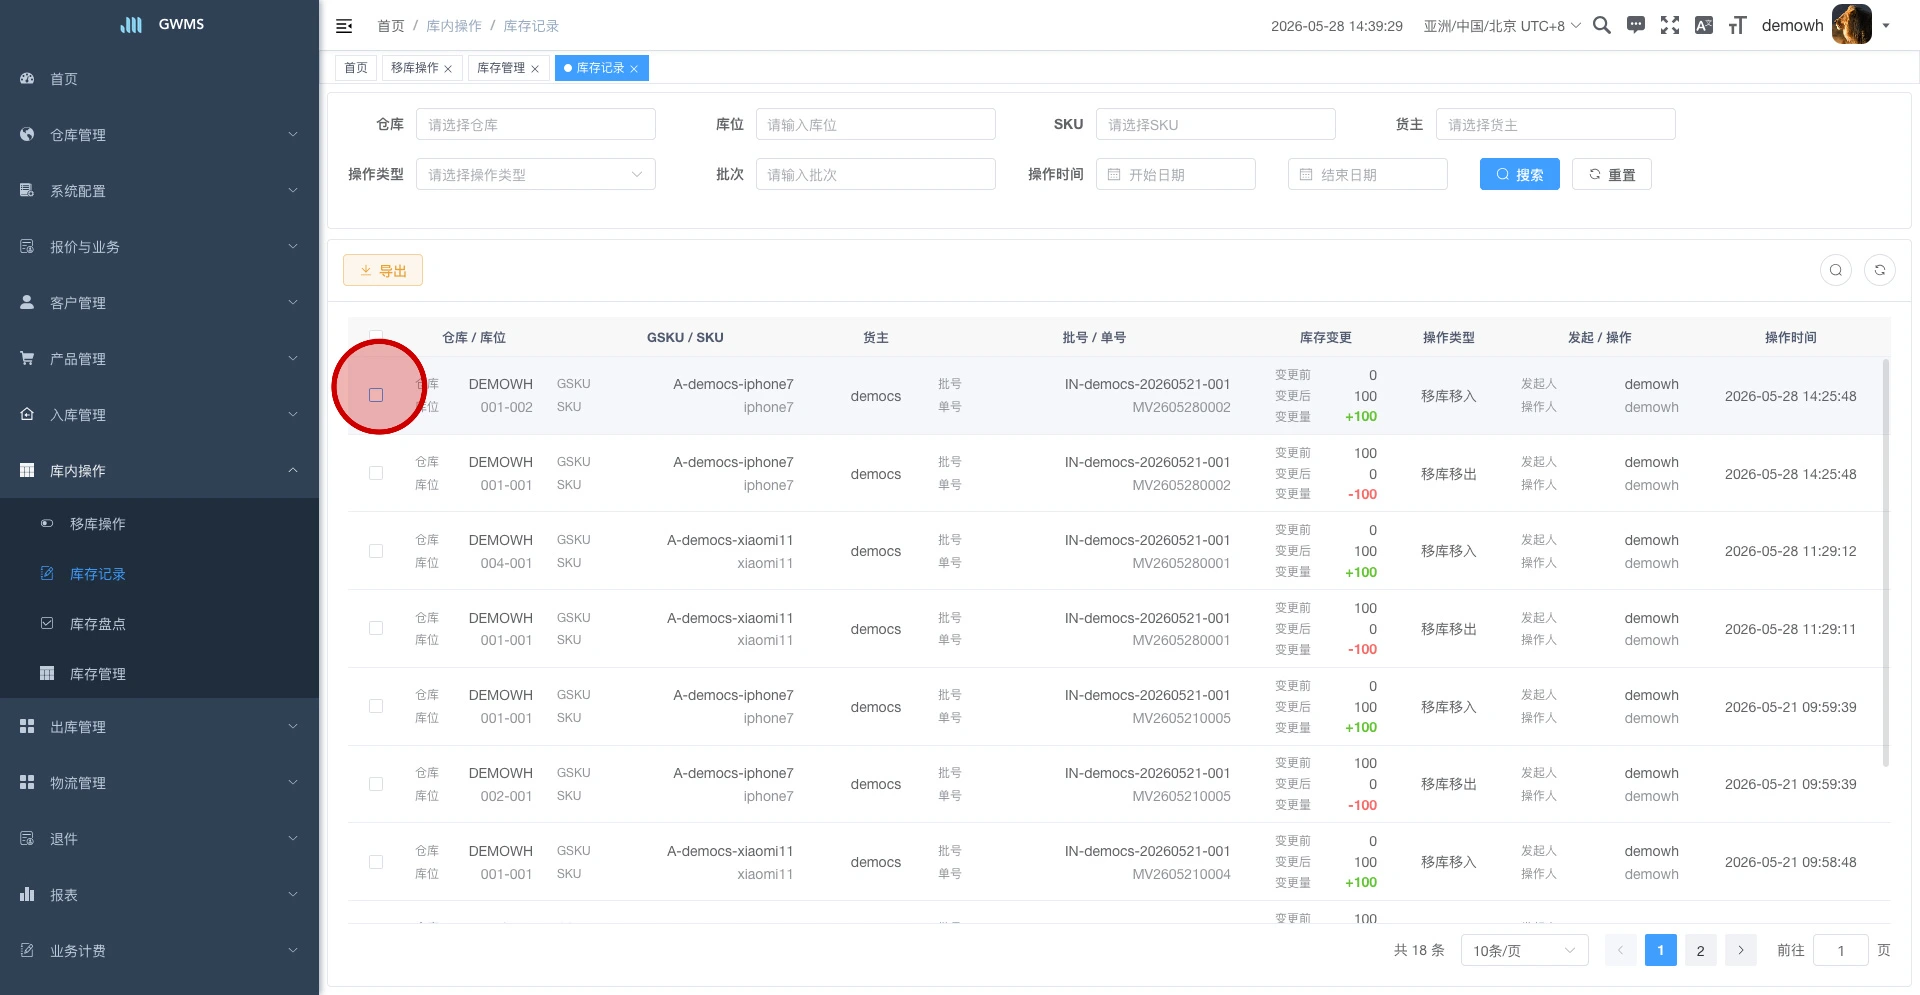Click the 导出 export button
The image size is (1920, 995).
(x=383, y=270)
